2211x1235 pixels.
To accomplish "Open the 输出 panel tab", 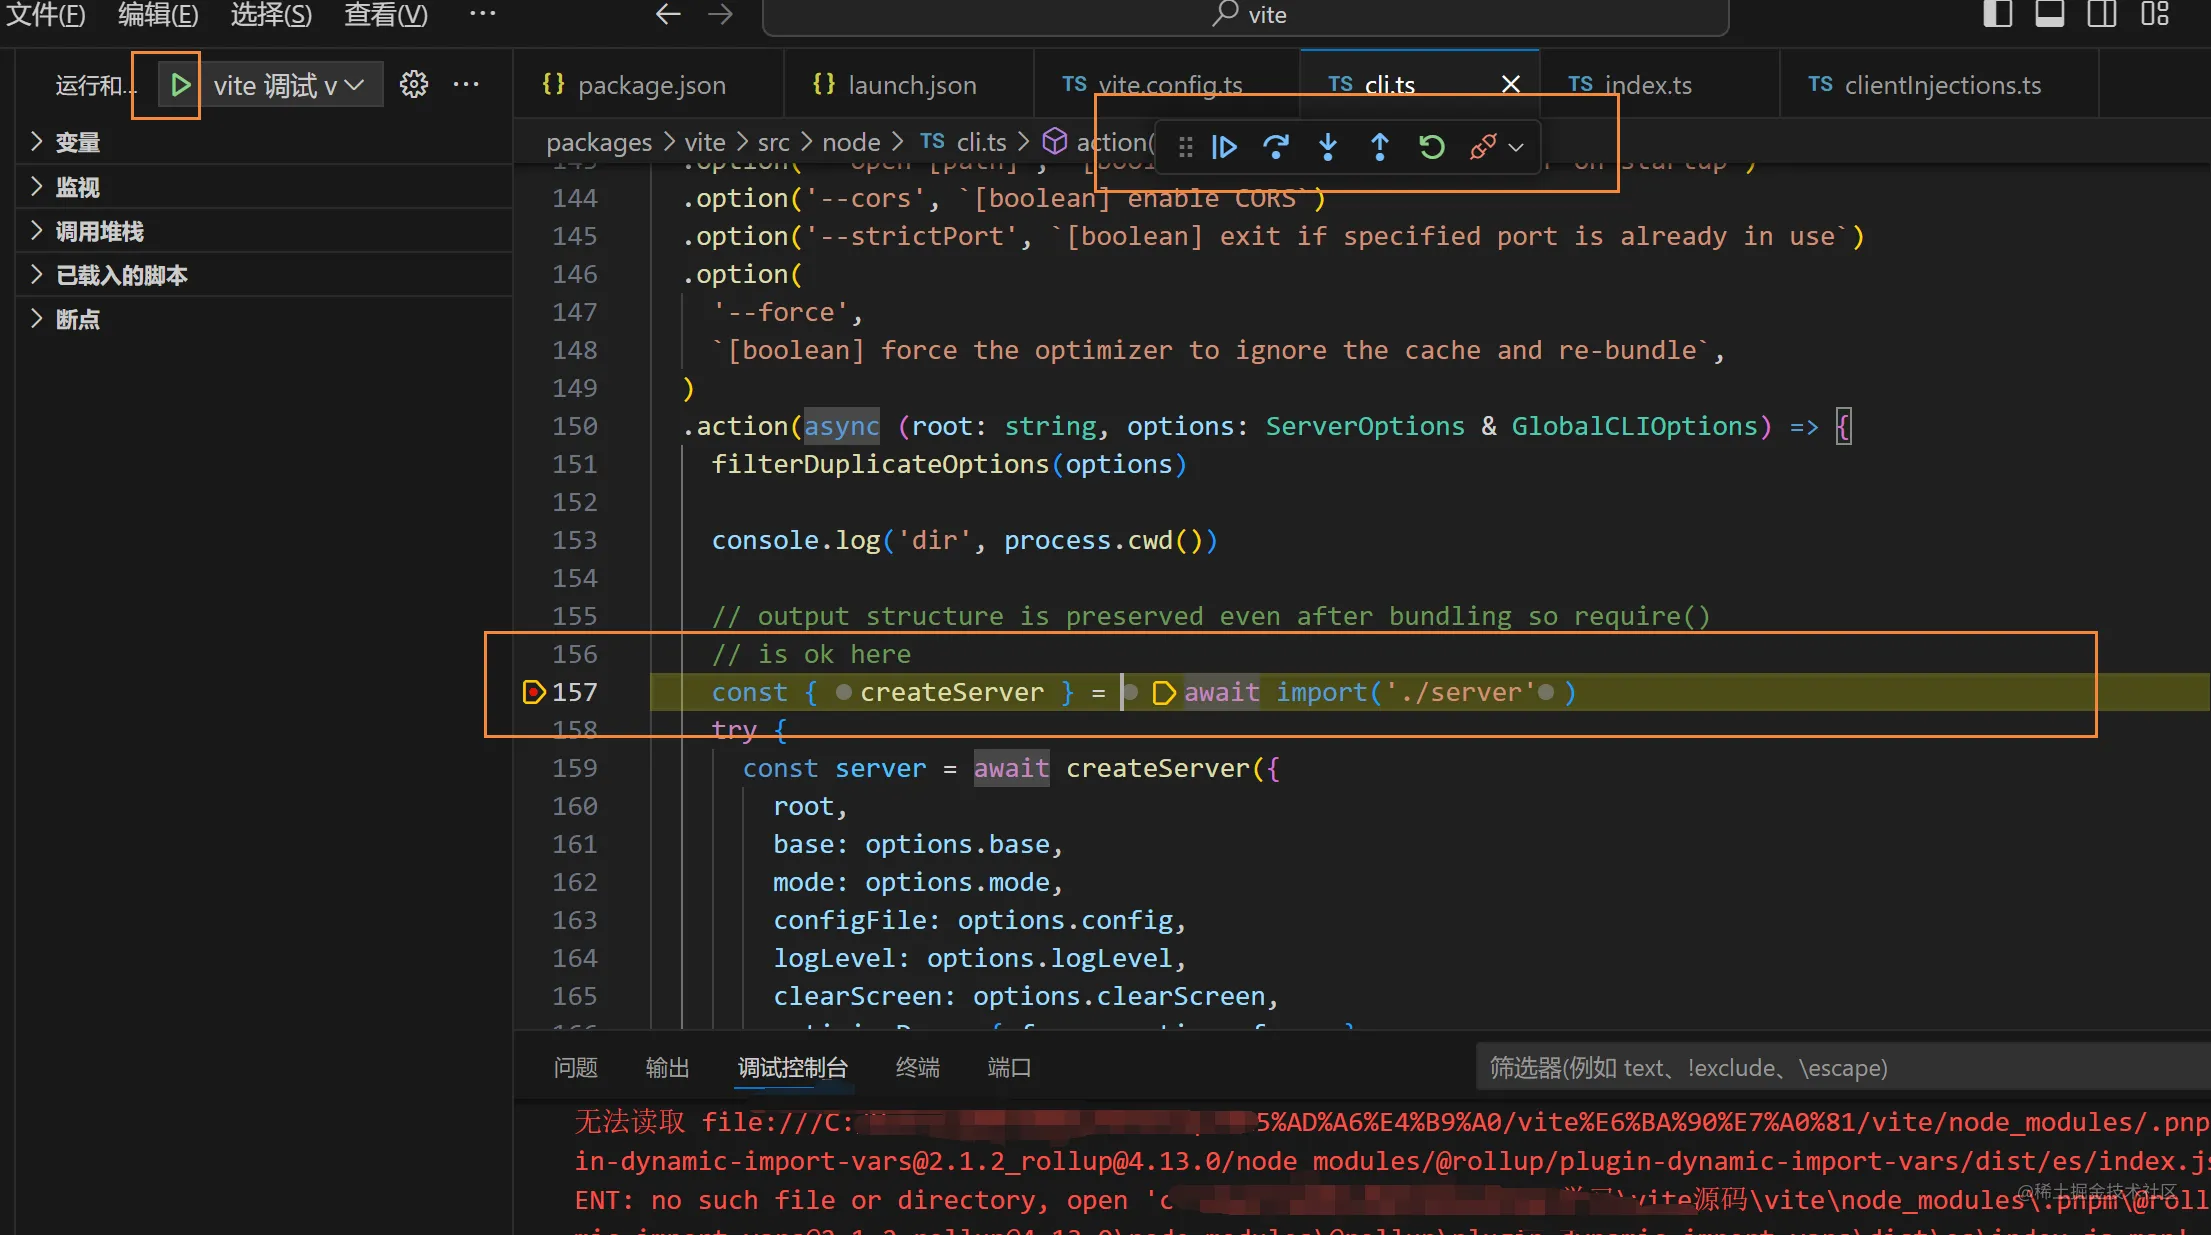I will (667, 1068).
